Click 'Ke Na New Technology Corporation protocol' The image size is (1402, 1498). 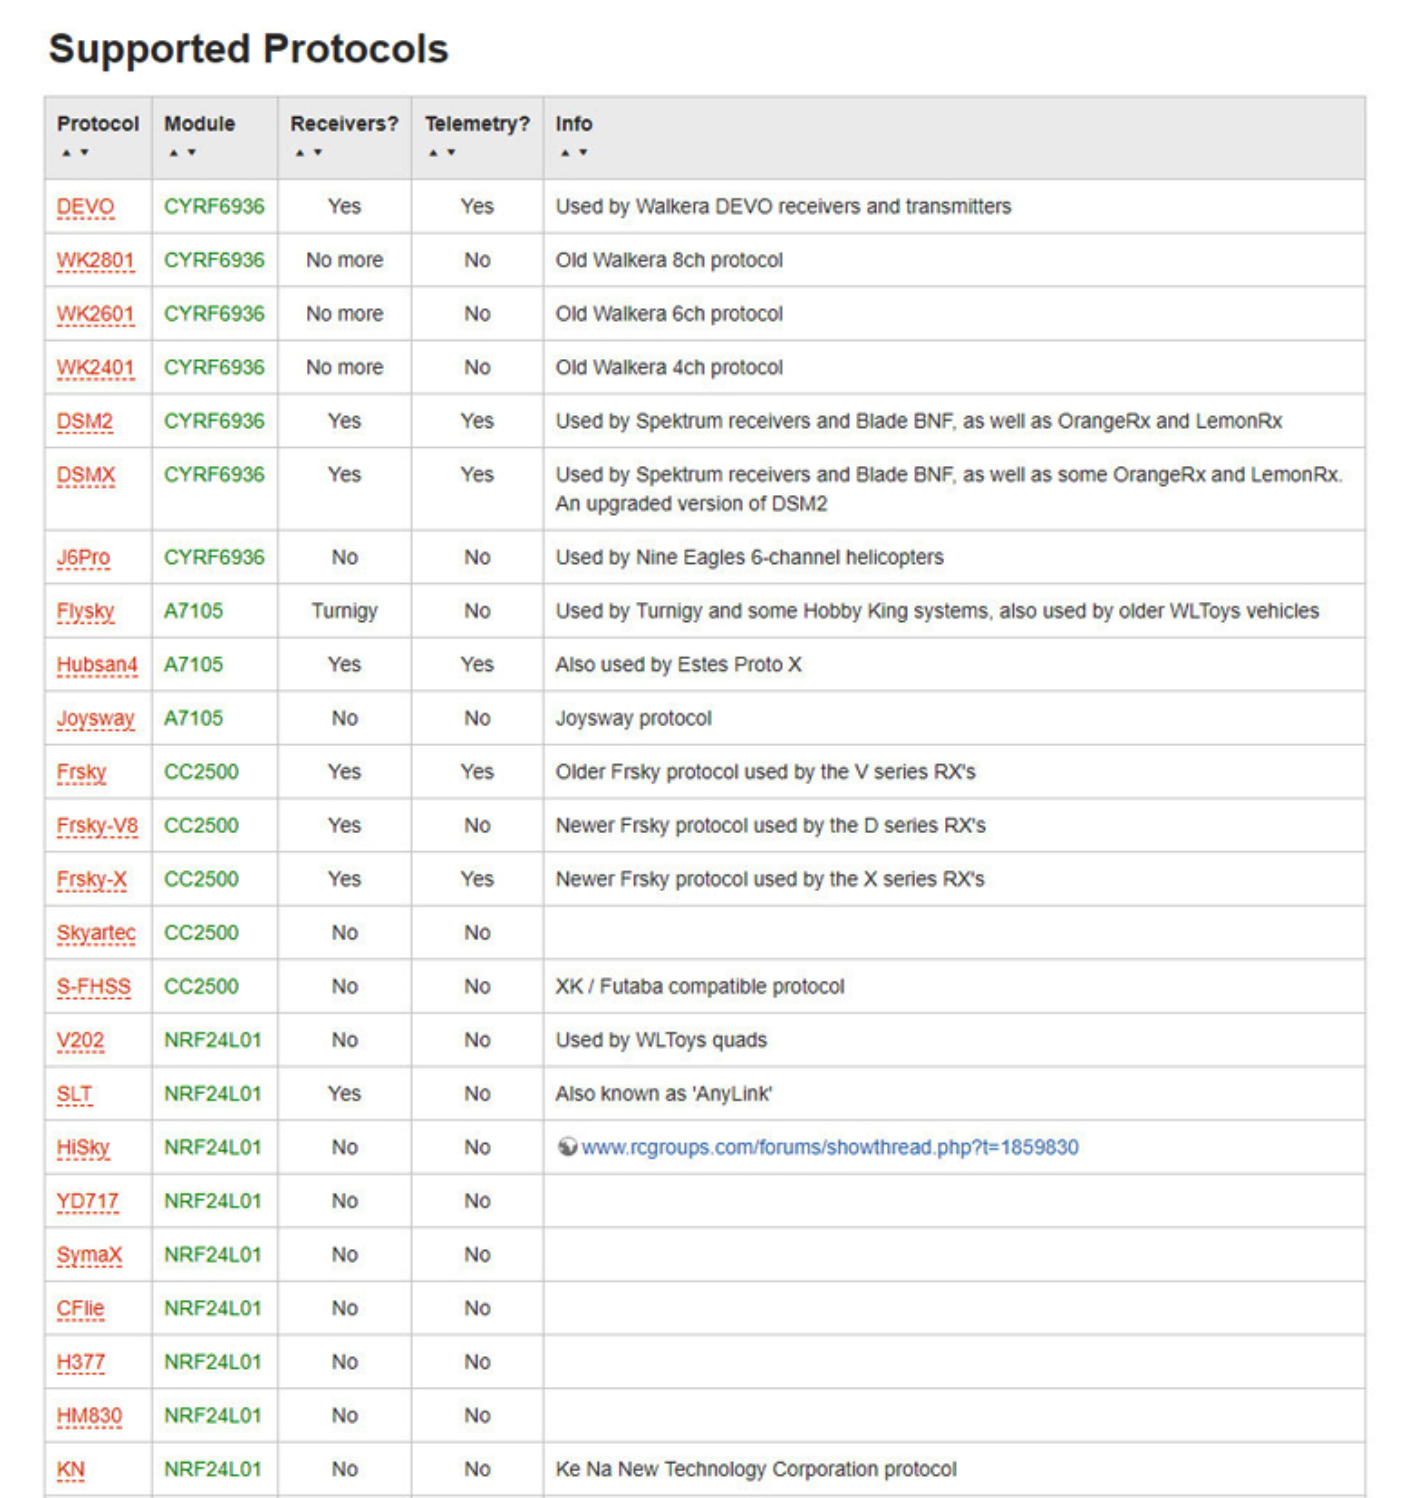coord(756,1469)
